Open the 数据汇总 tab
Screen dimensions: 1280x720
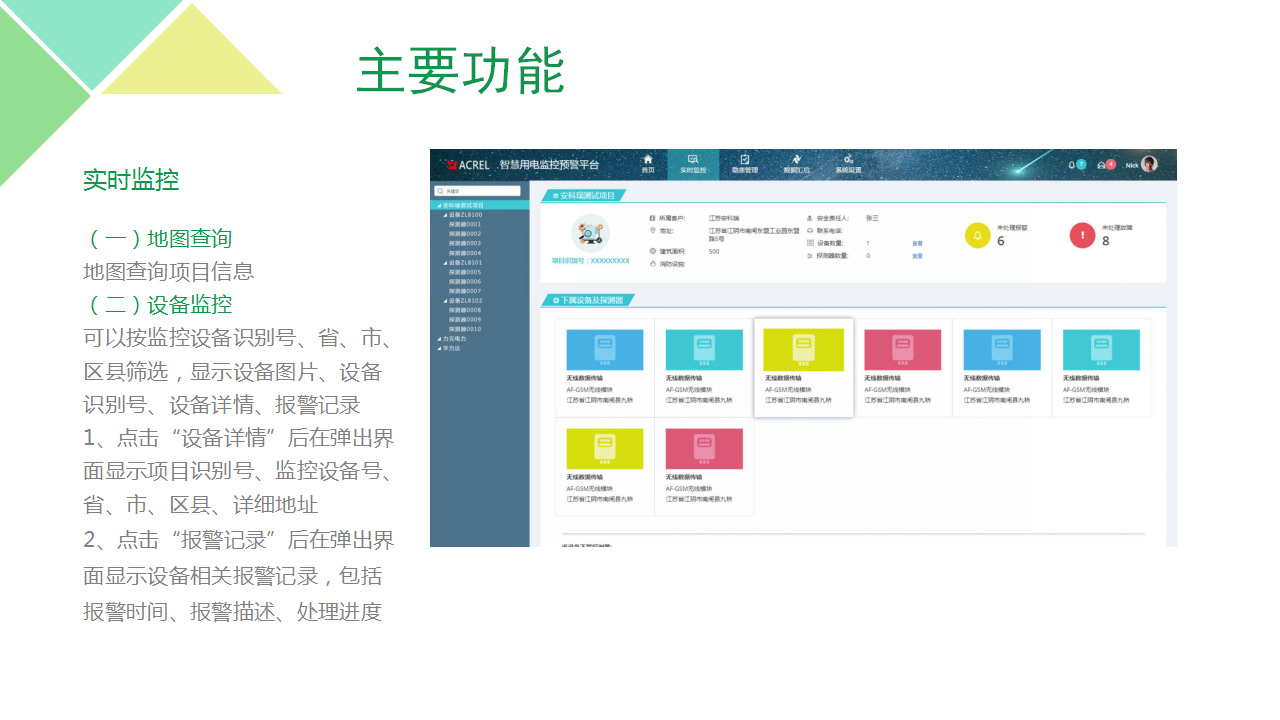(796, 164)
